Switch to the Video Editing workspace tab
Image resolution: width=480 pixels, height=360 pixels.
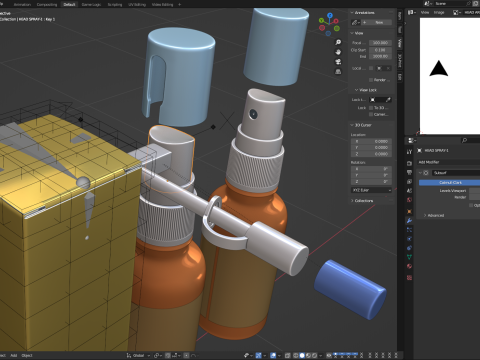tap(162, 5)
